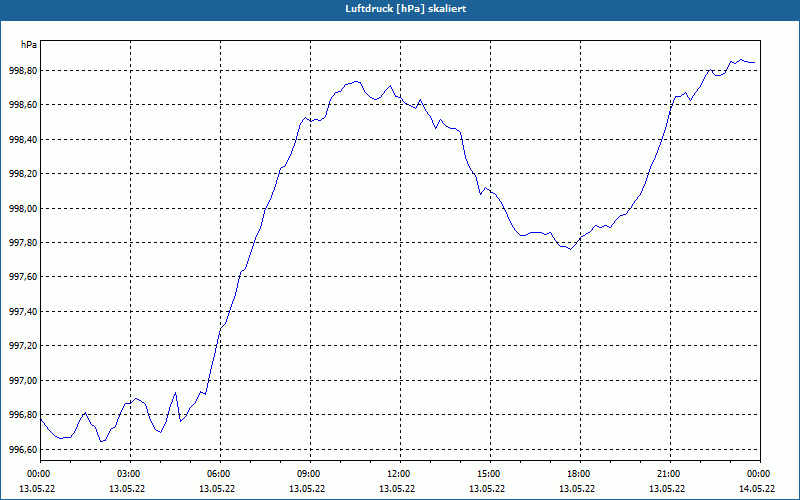Click the 14.05.22 date label
The image size is (800, 500).
pyautogui.click(x=757, y=488)
